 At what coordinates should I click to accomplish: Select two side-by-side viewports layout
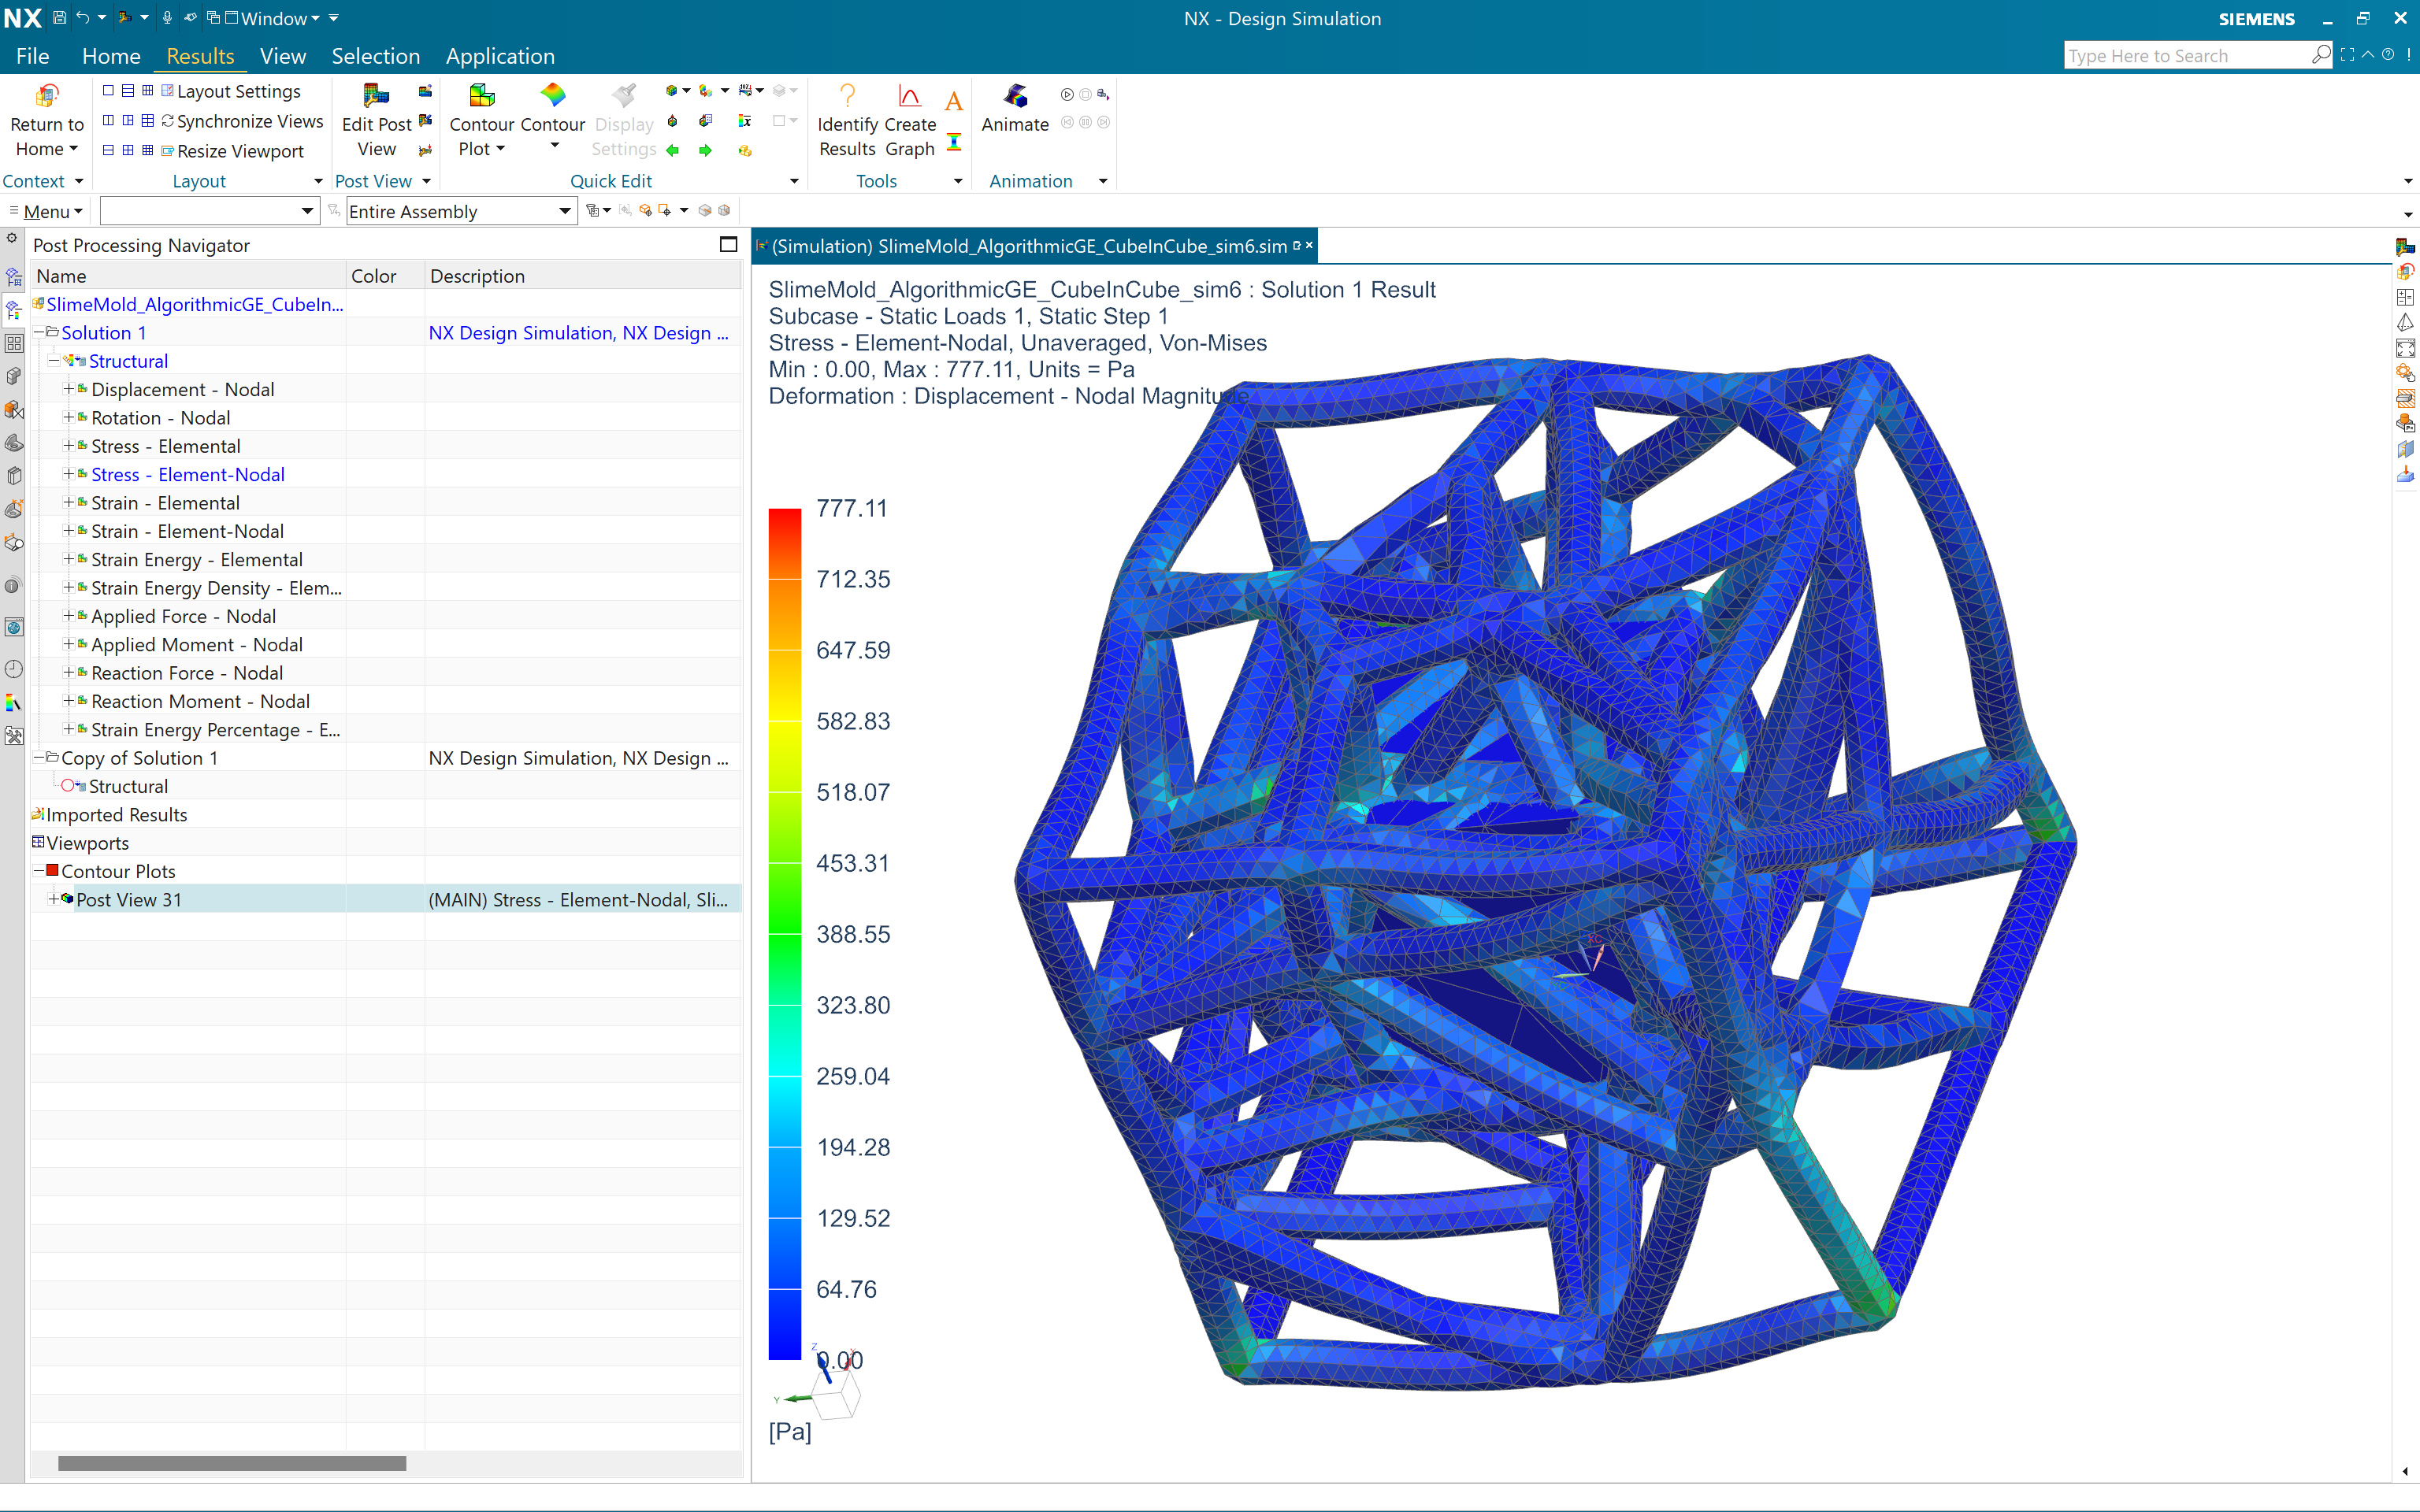pos(108,121)
